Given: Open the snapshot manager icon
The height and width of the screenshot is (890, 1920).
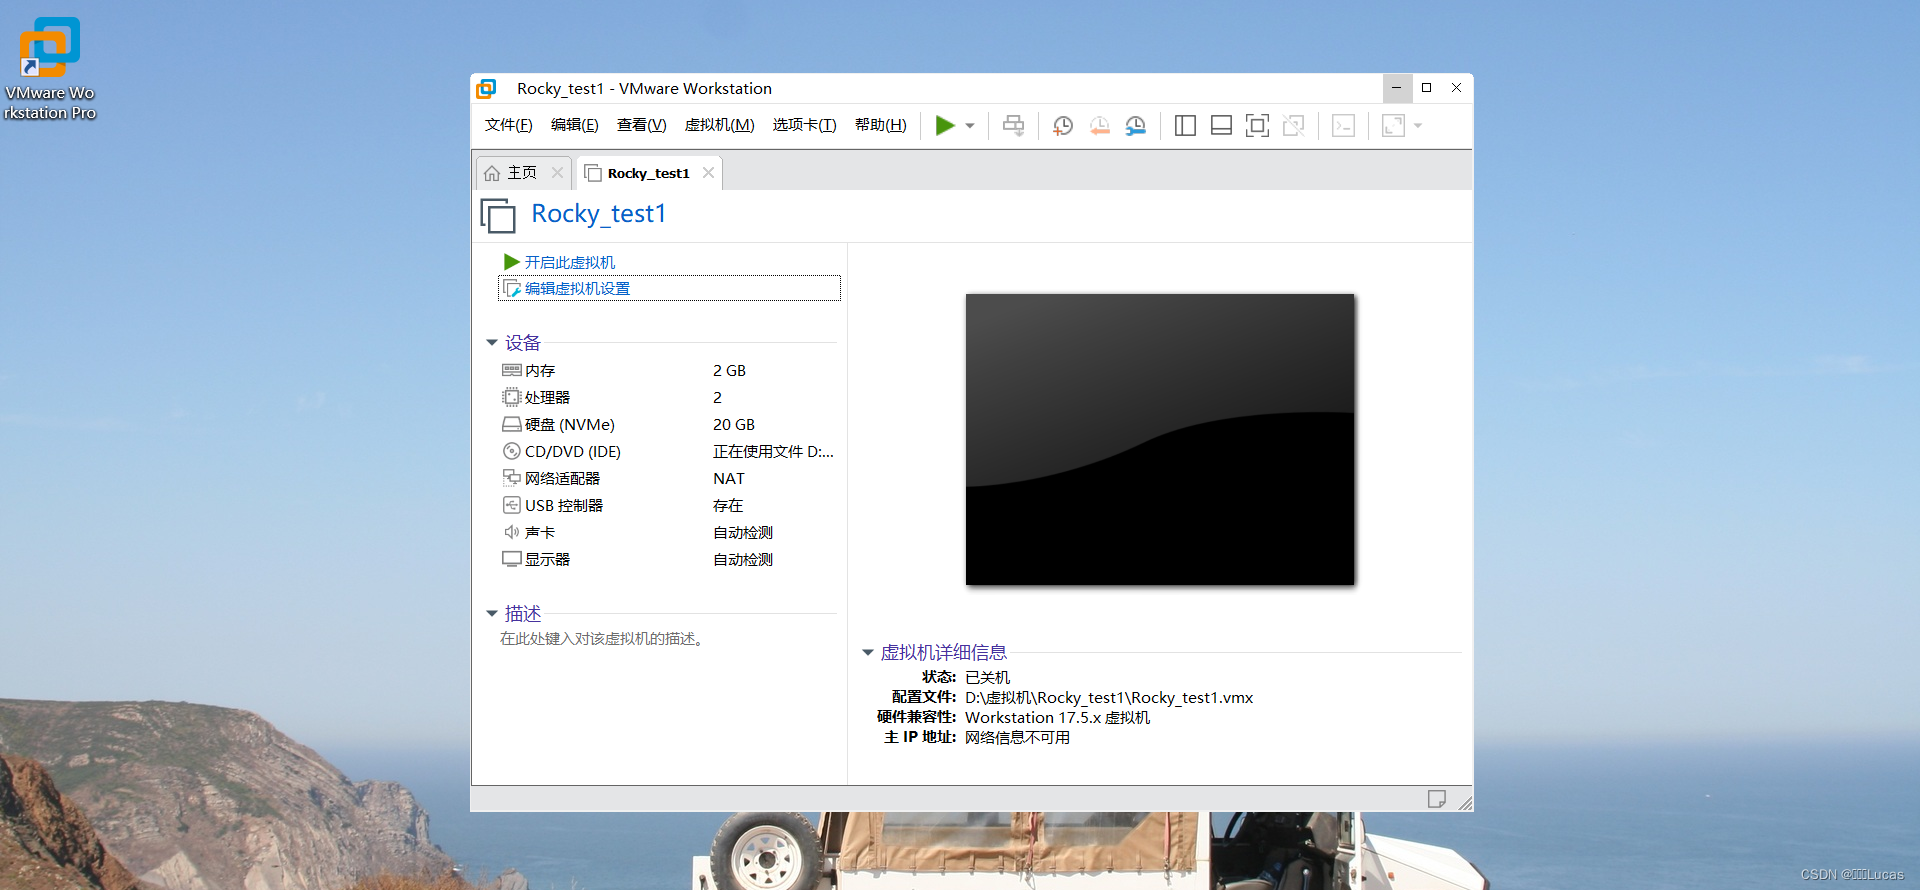Looking at the screenshot, I should point(1135,125).
